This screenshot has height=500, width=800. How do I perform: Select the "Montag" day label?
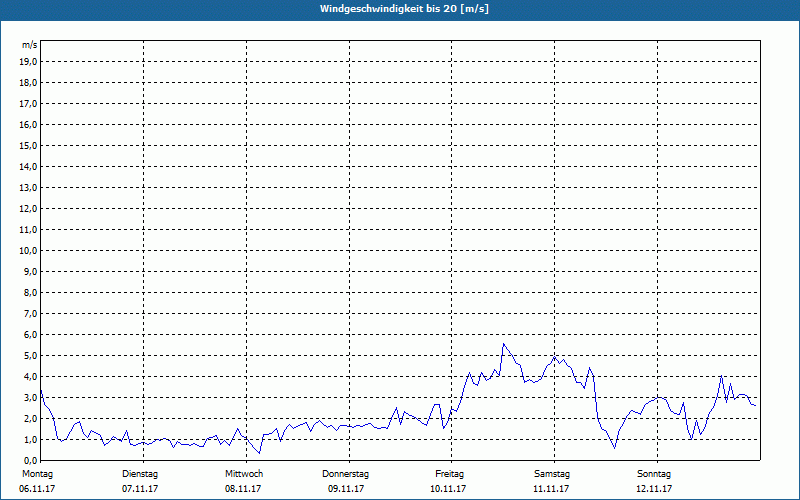(x=37, y=474)
